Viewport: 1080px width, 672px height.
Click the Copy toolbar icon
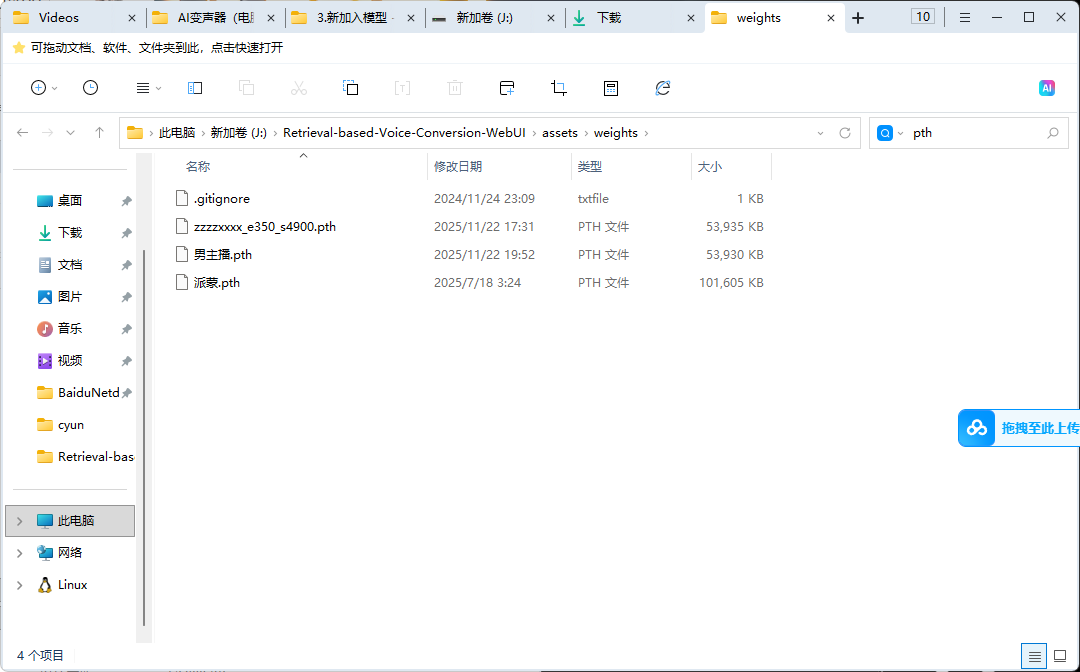pos(247,87)
